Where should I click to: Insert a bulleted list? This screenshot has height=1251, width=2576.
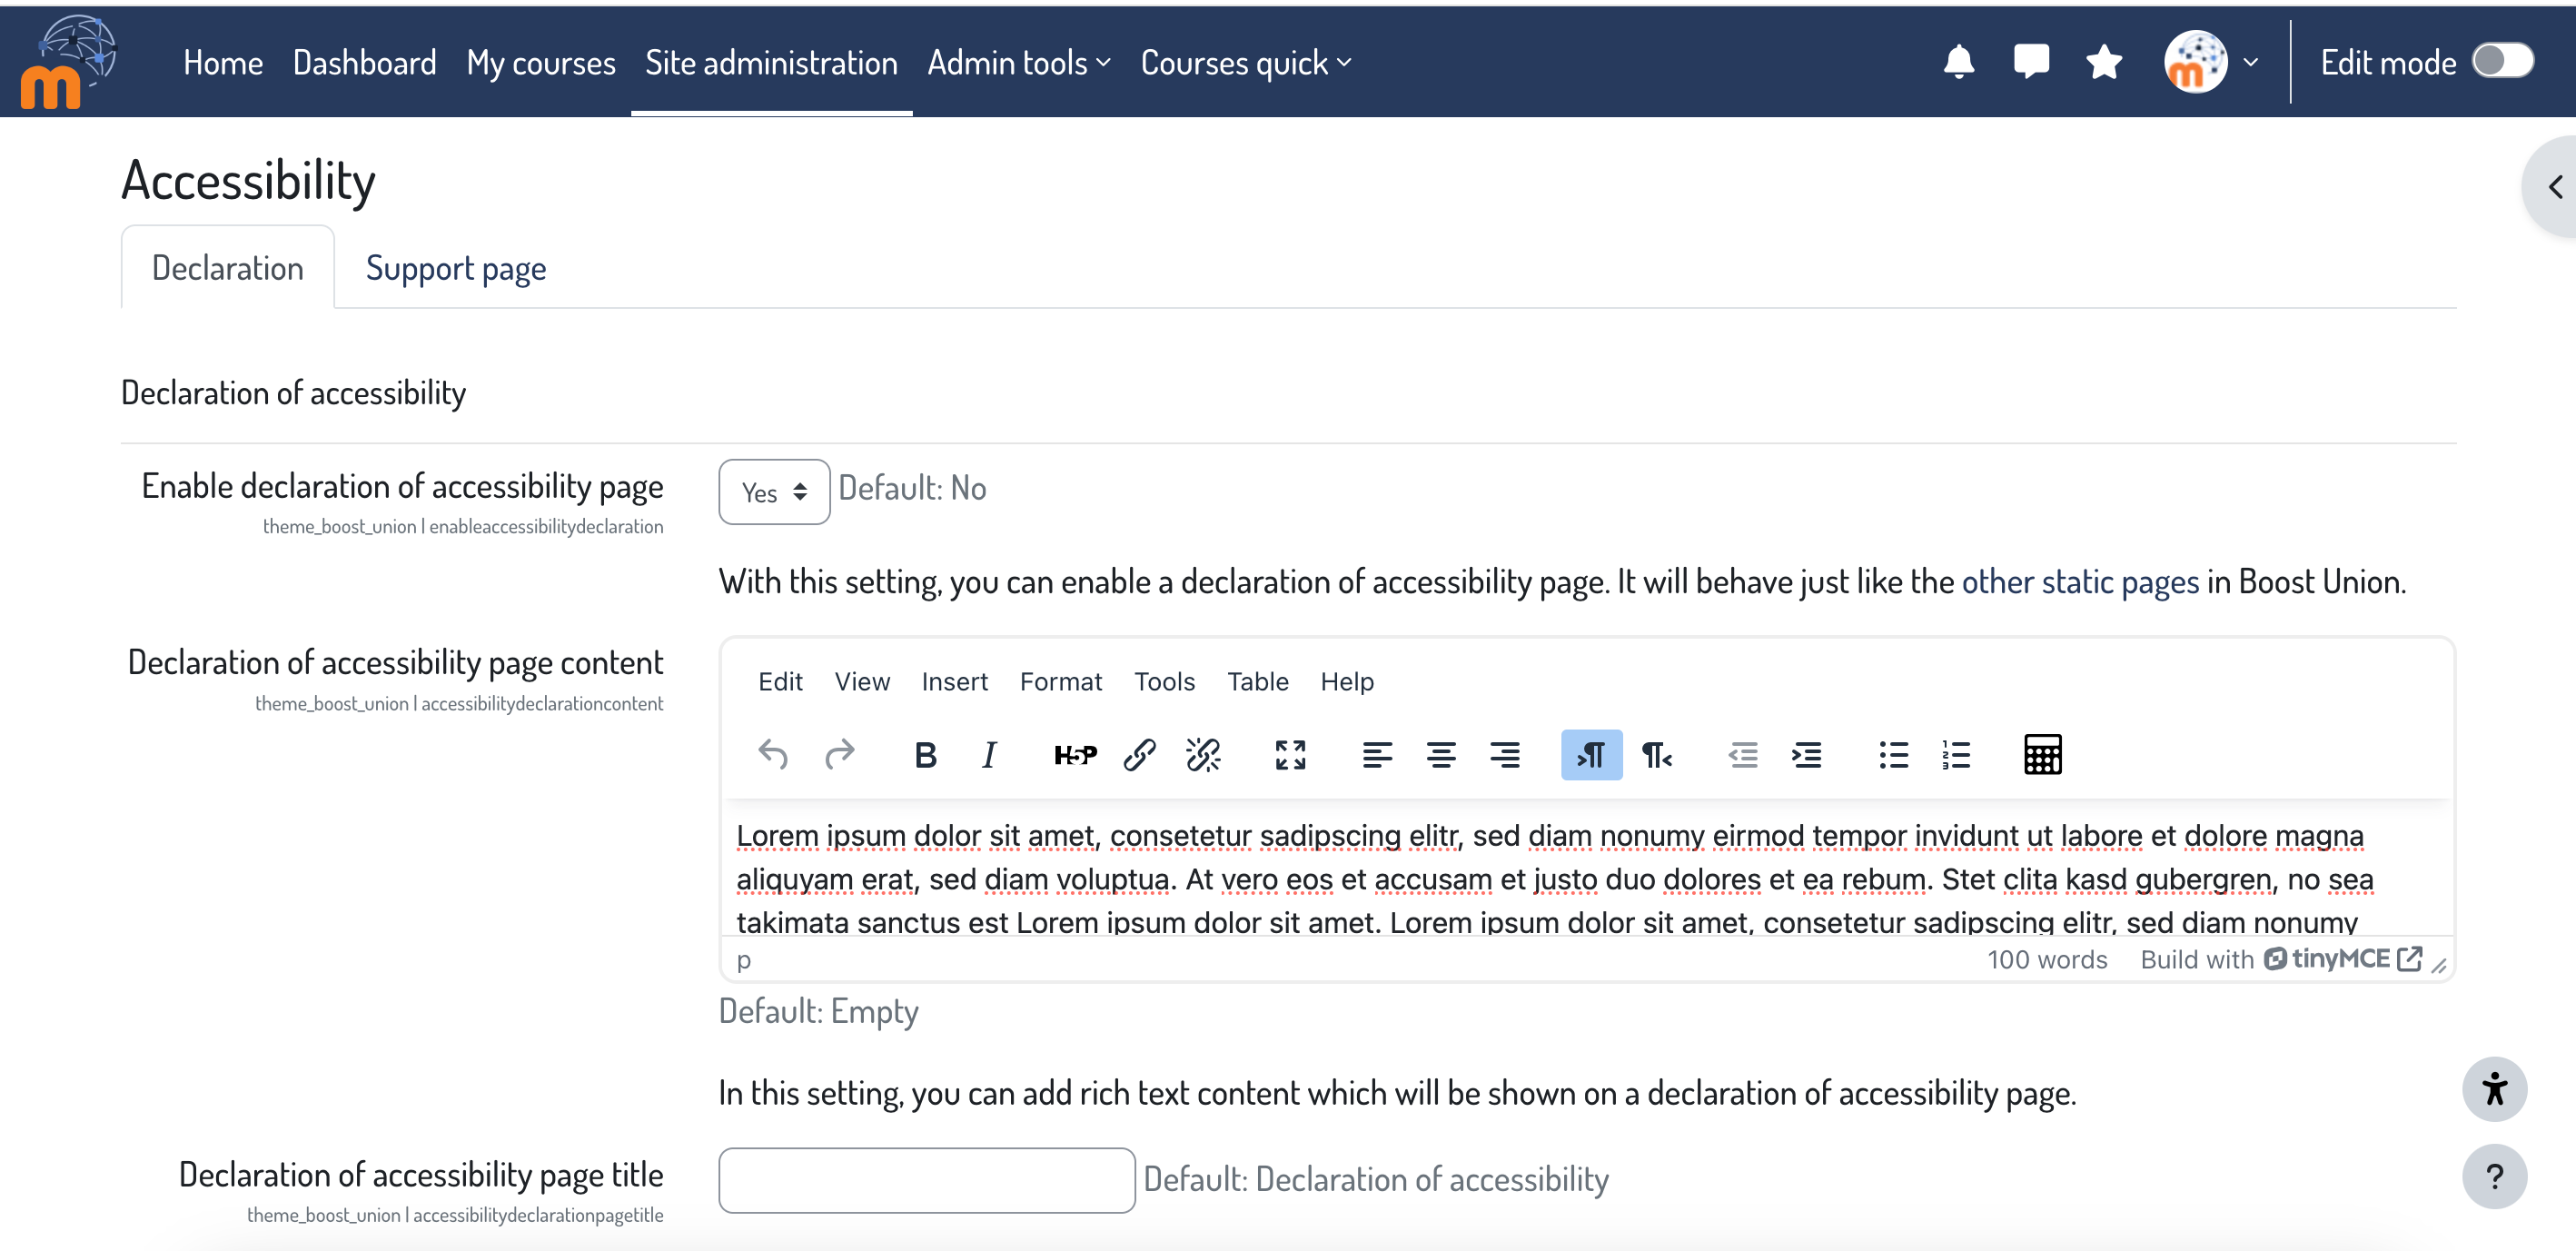1893,755
